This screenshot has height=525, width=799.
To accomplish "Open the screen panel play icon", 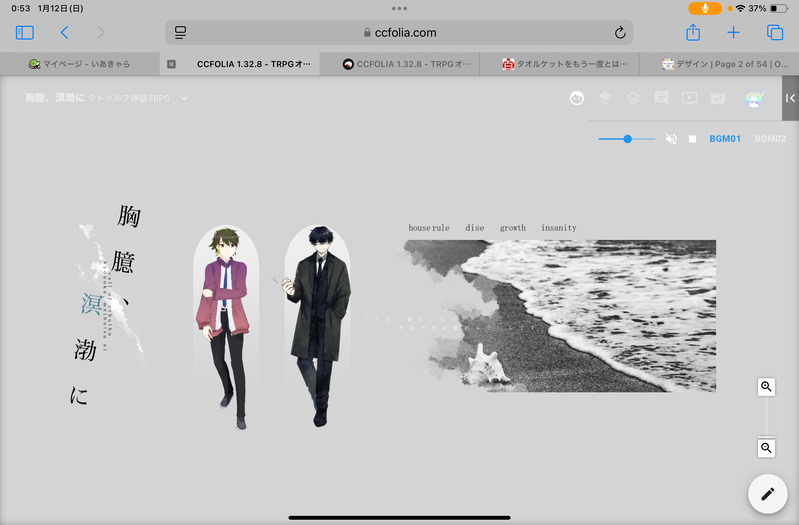I will pos(689,97).
